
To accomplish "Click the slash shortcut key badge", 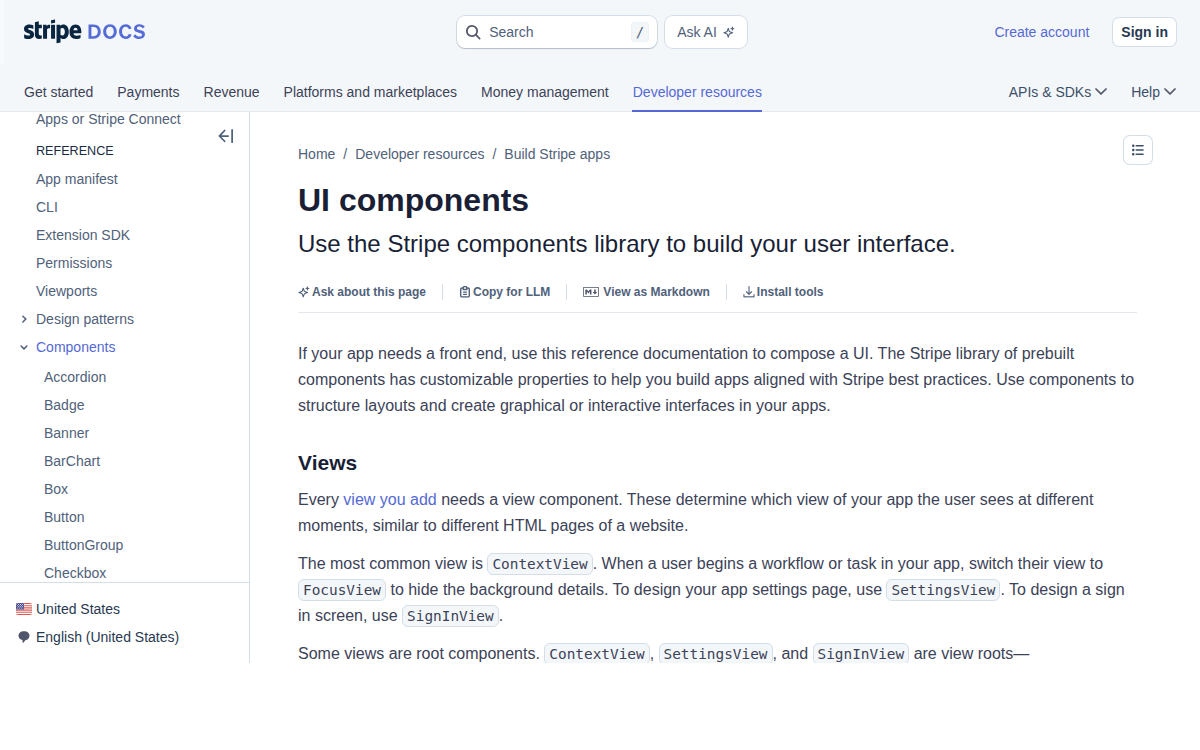I will point(640,32).
